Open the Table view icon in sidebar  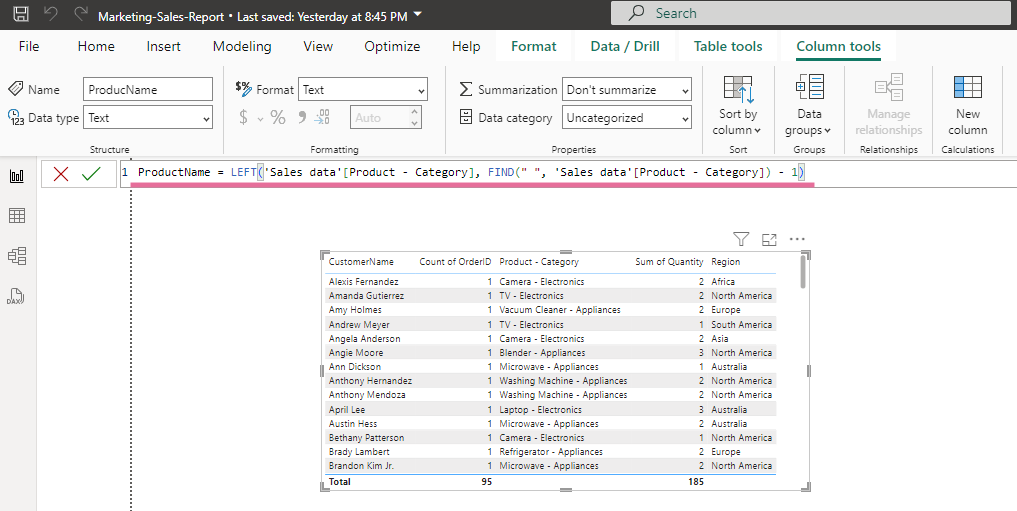click(17, 216)
